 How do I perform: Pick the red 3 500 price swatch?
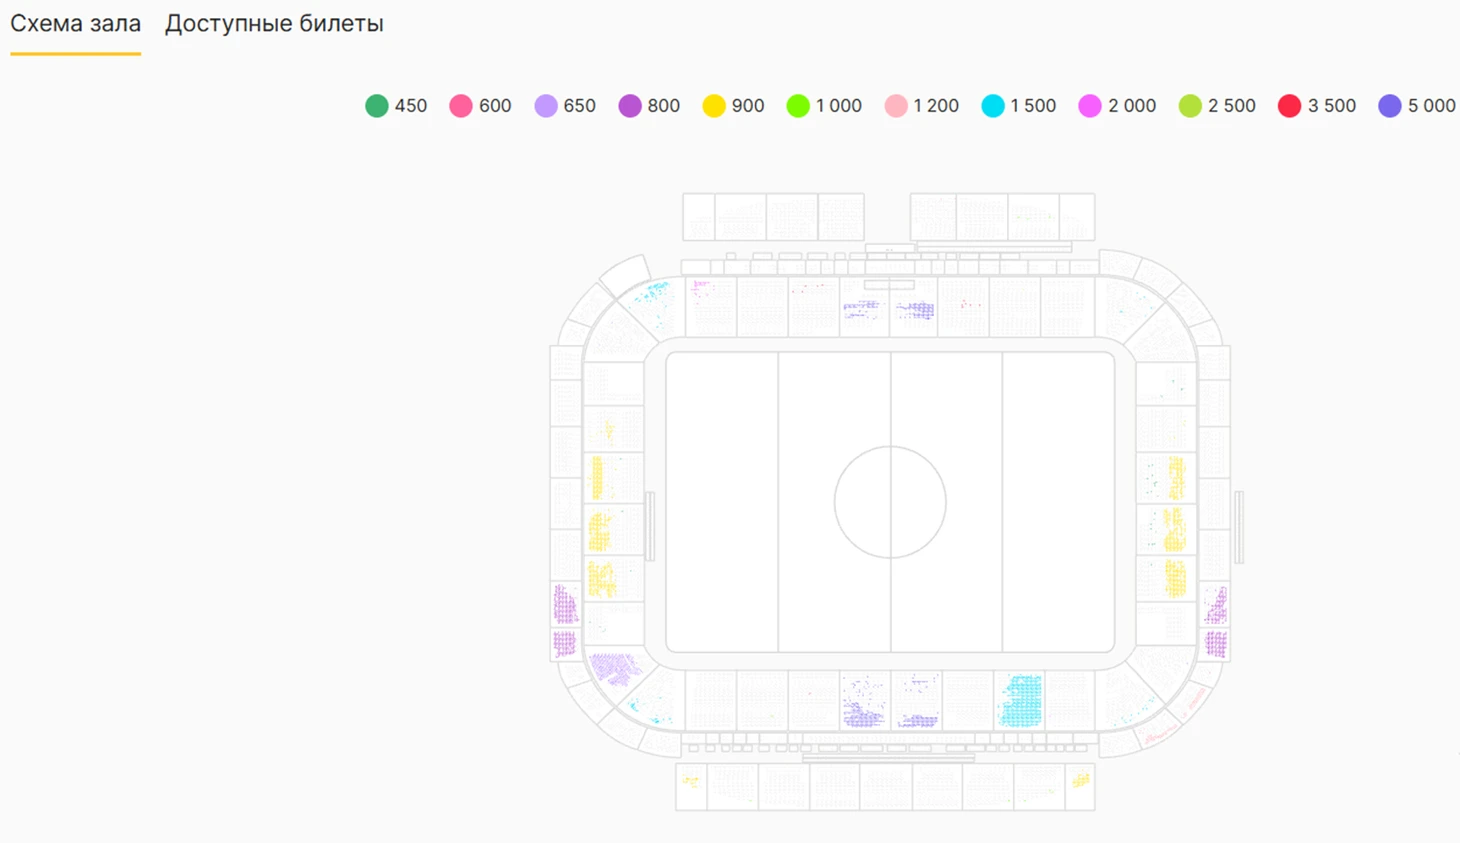click(x=1290, y=106)
